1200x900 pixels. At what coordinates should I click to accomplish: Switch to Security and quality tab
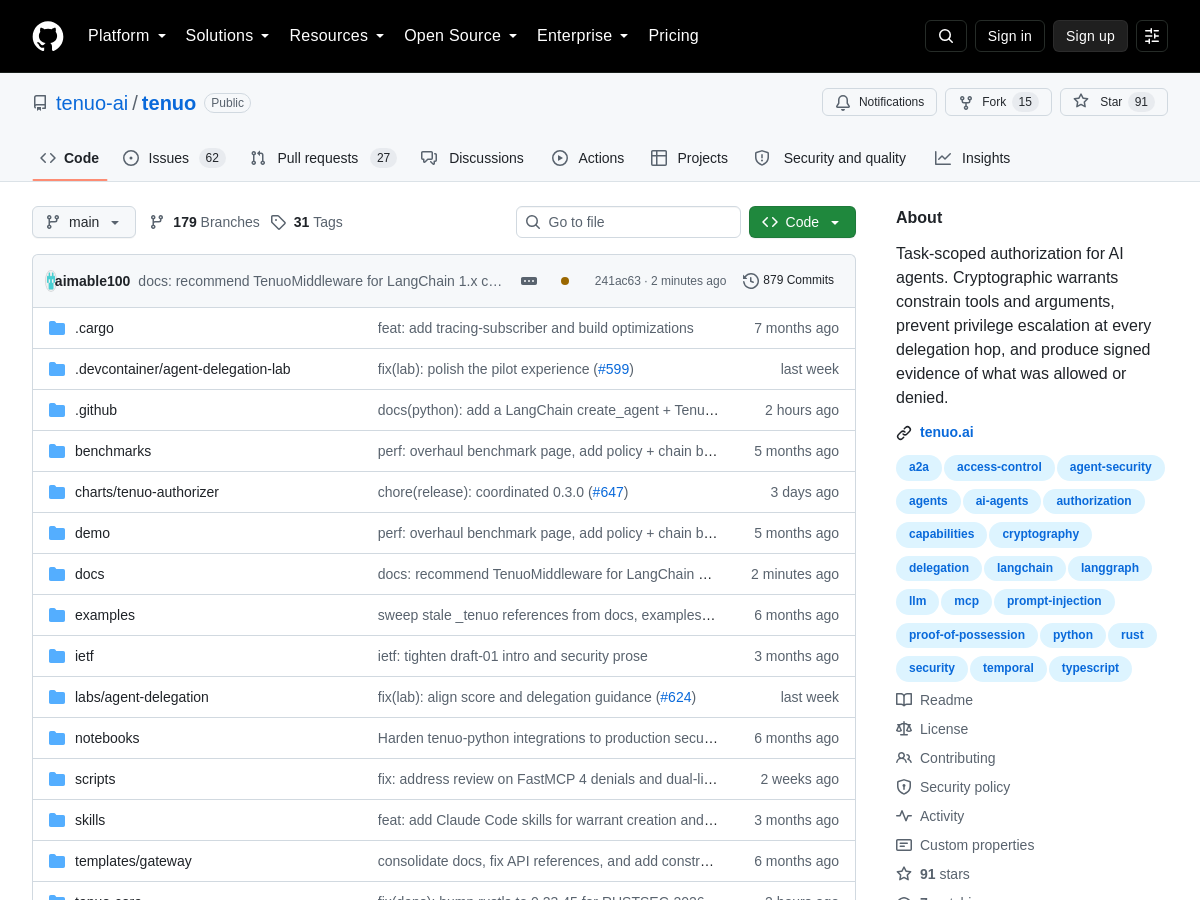[830, 158]
